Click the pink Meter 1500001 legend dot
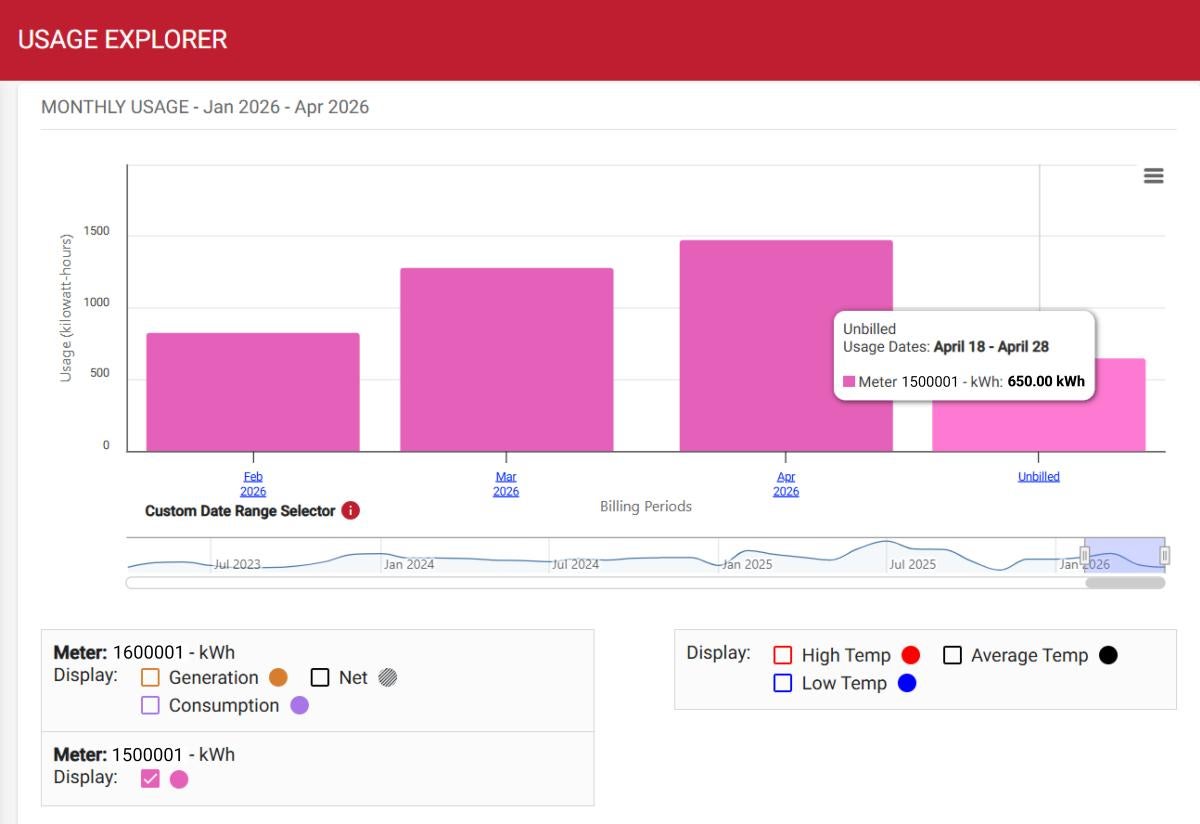 [179, 780]
